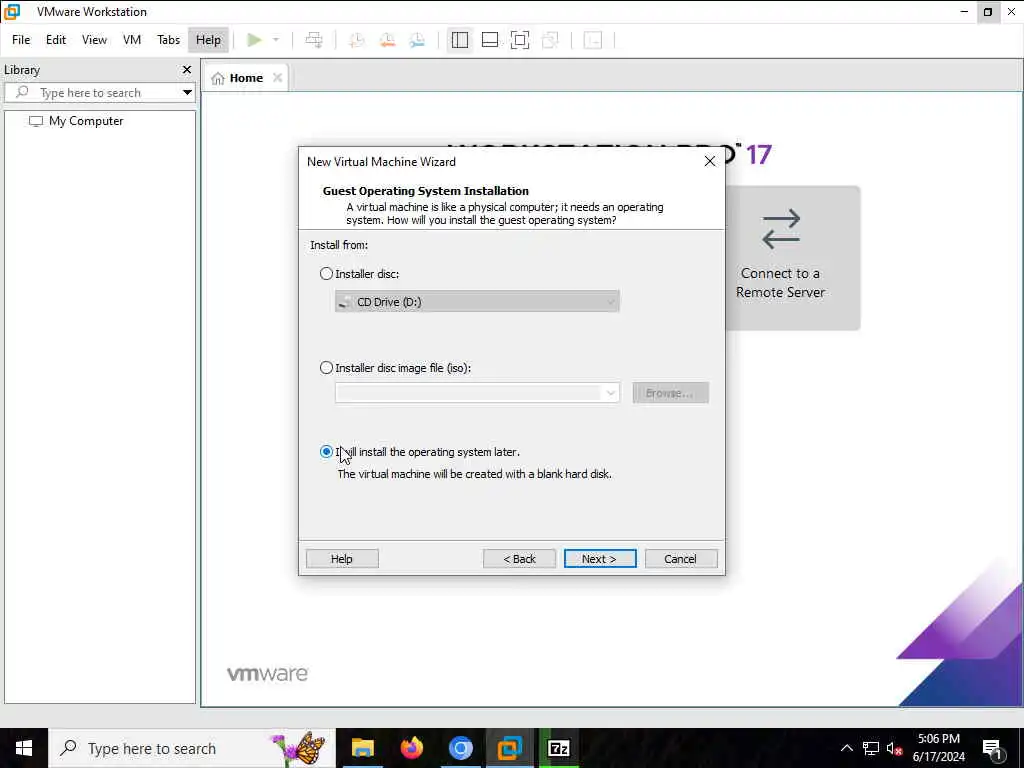Image resolution: width=1024 pixels, height=768 pixels.
Task: Open the power options dropdown arrow
Action: 276,40
